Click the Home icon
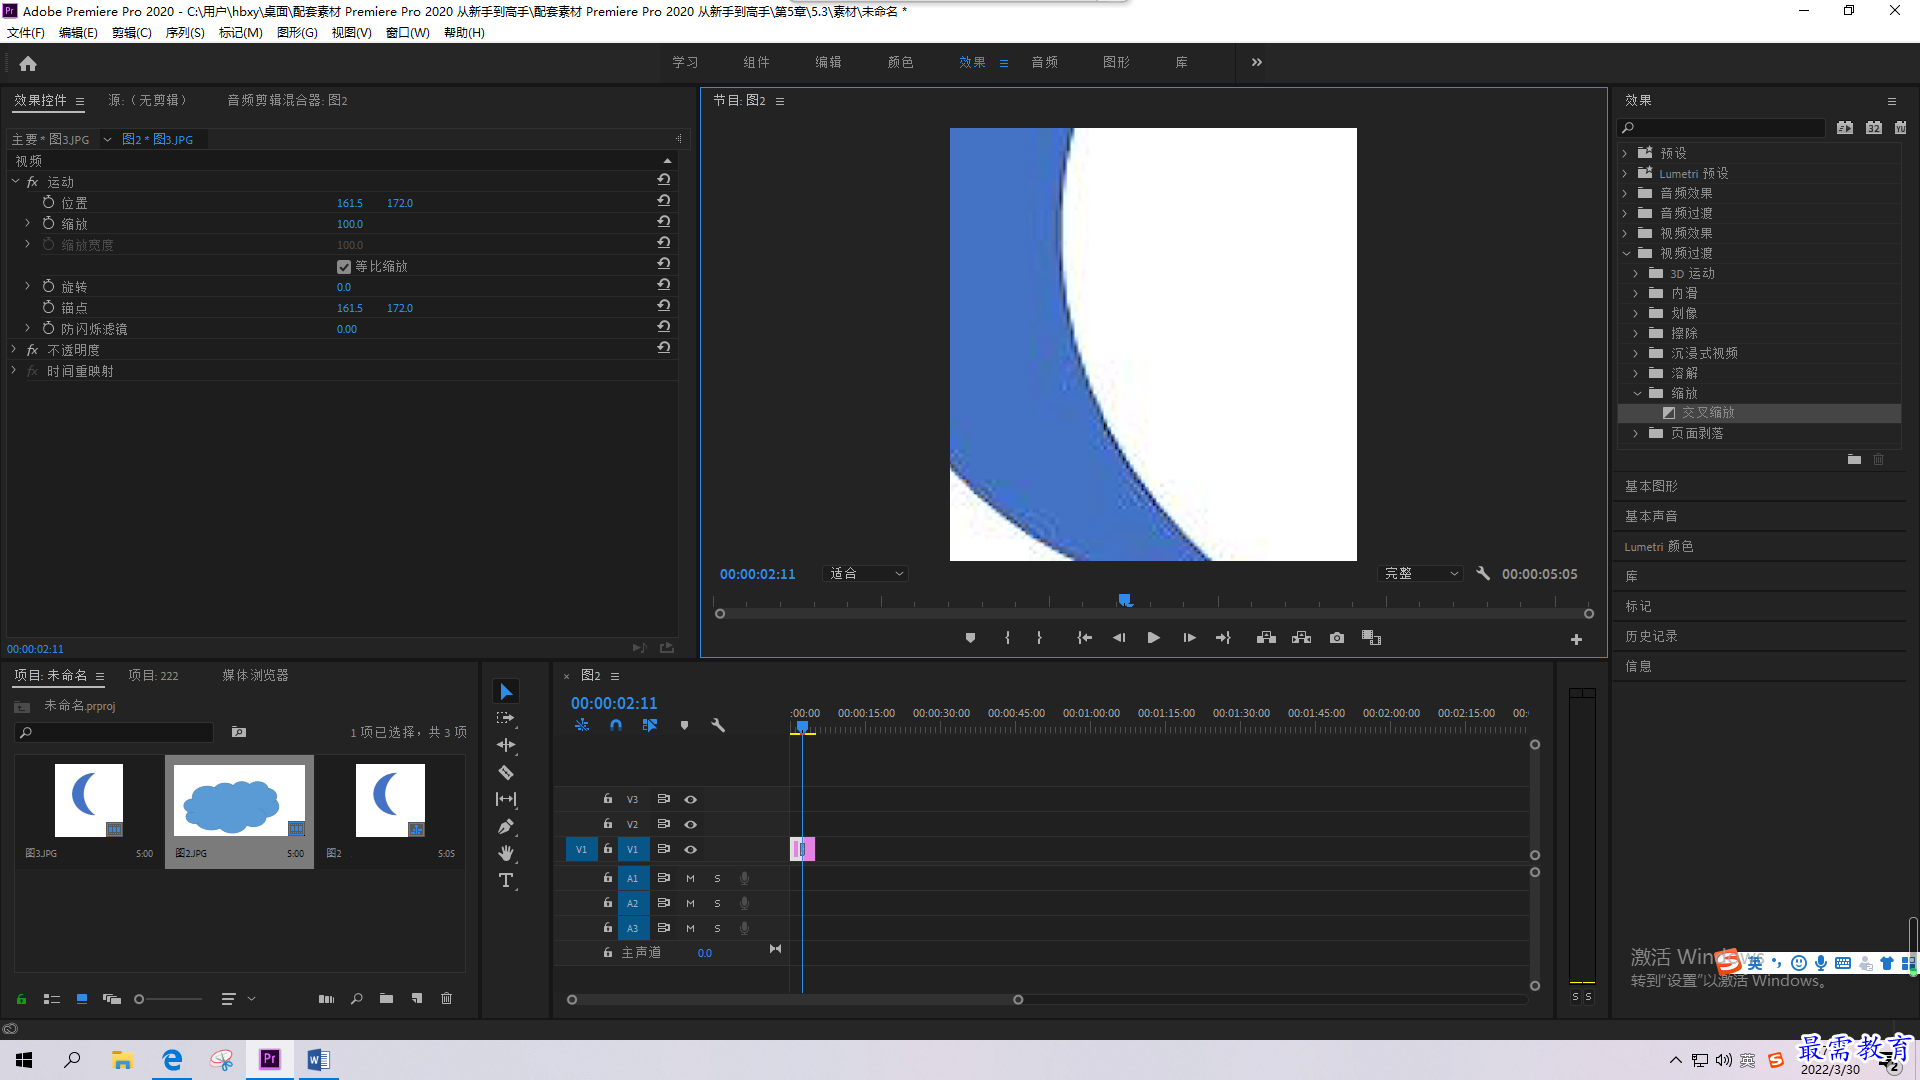The height and width of the screenshot is (1080, 1920). pyautogui.click(x=28, y=63)
